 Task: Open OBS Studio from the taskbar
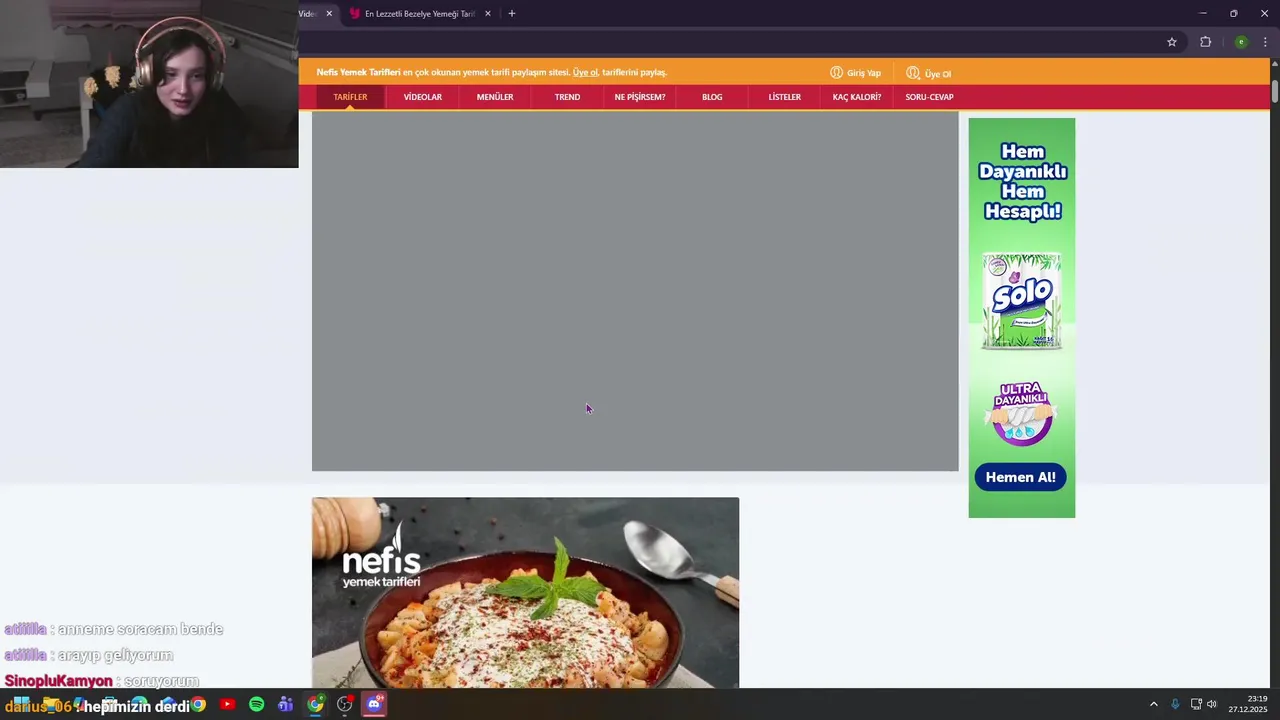click(x=344, y=704)
